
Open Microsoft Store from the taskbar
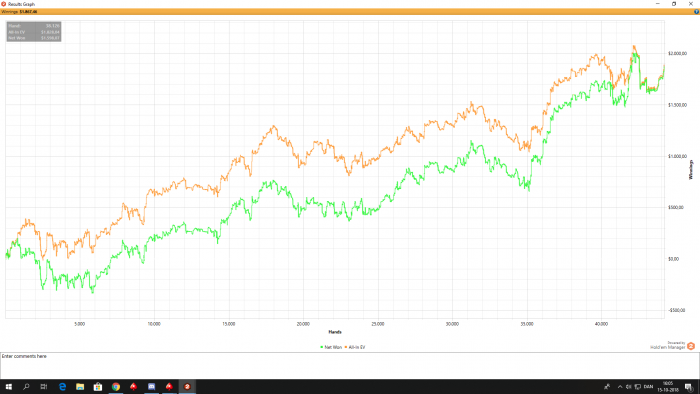click(98, 387)
